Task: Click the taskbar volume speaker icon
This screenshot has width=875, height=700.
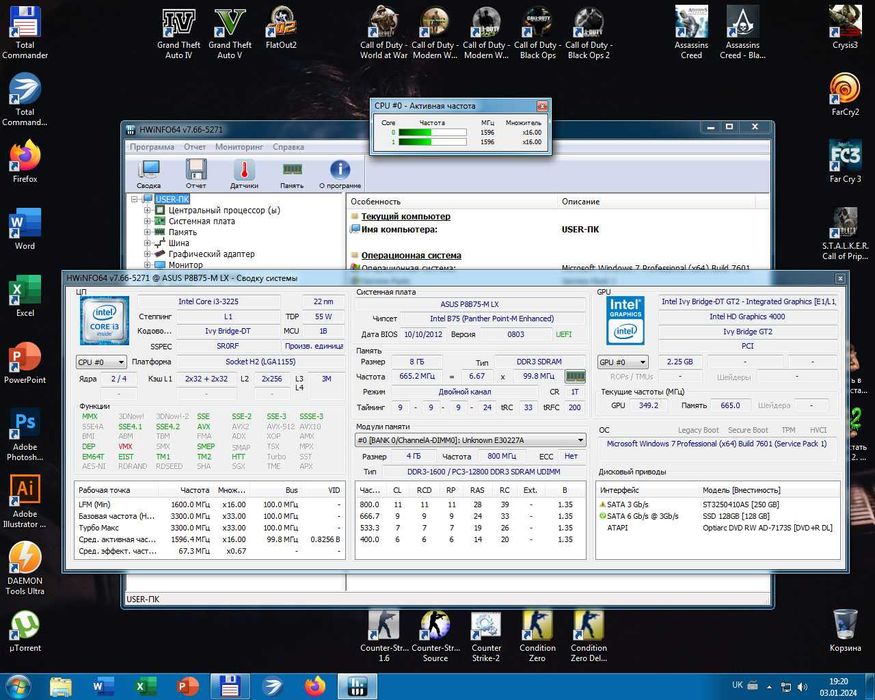Action: coord(802,687)
